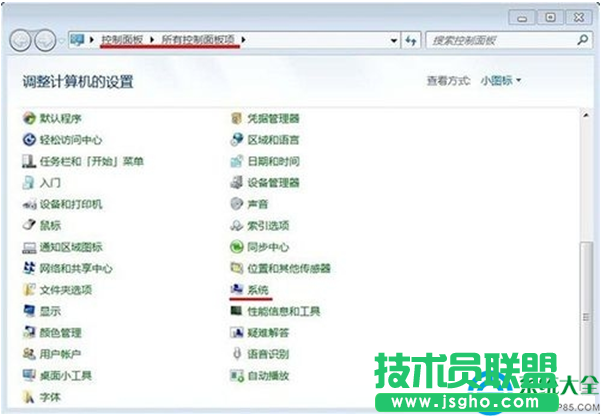Viewport: 602px width, 418px height.
Task: Click the 用户帐户 link text
Action: tap(60, 354)
